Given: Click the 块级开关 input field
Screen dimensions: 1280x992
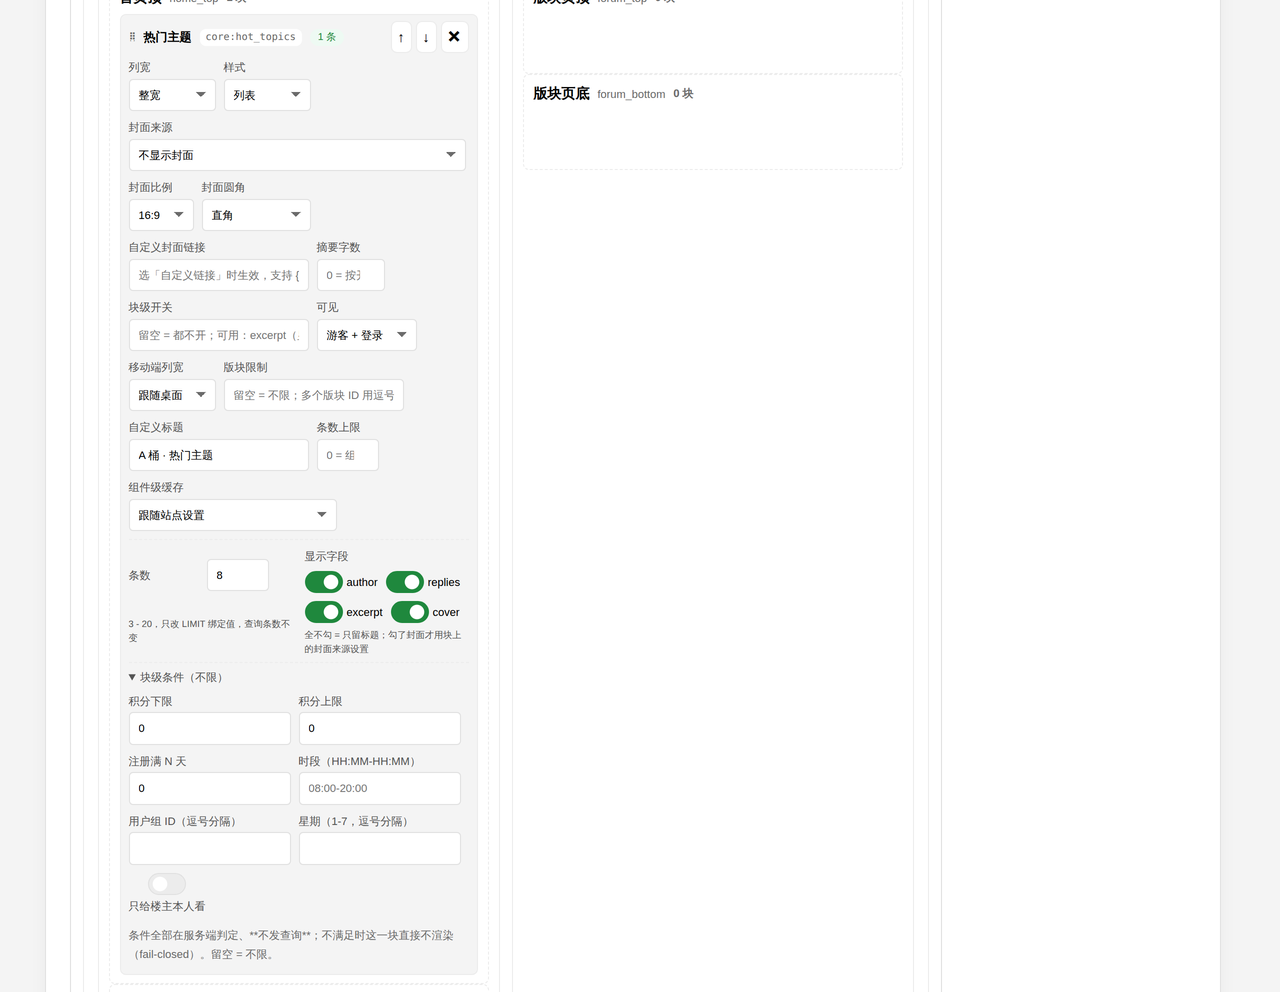Looking at the screenshot, I should 219,335.
